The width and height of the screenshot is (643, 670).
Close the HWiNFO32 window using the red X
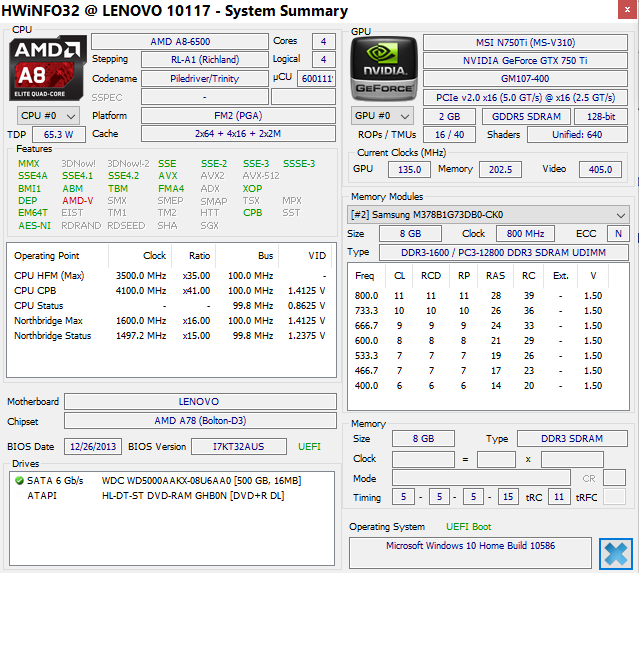627,10
